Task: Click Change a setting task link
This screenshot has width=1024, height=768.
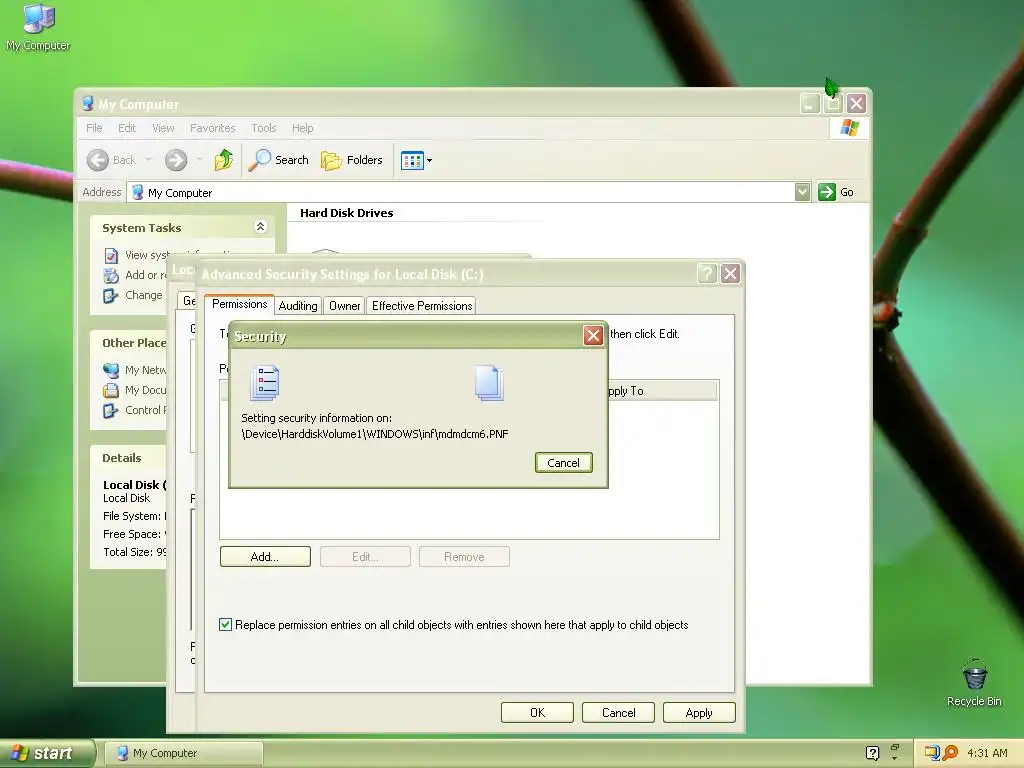Action: 143,295
